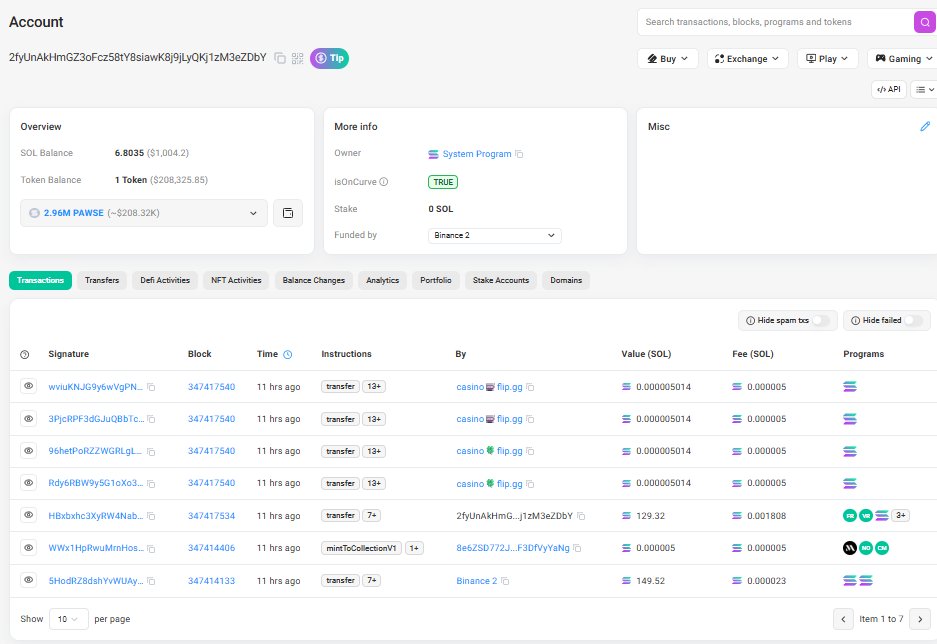
Task: Click the Time column clock icon
Action: (287, 354)
